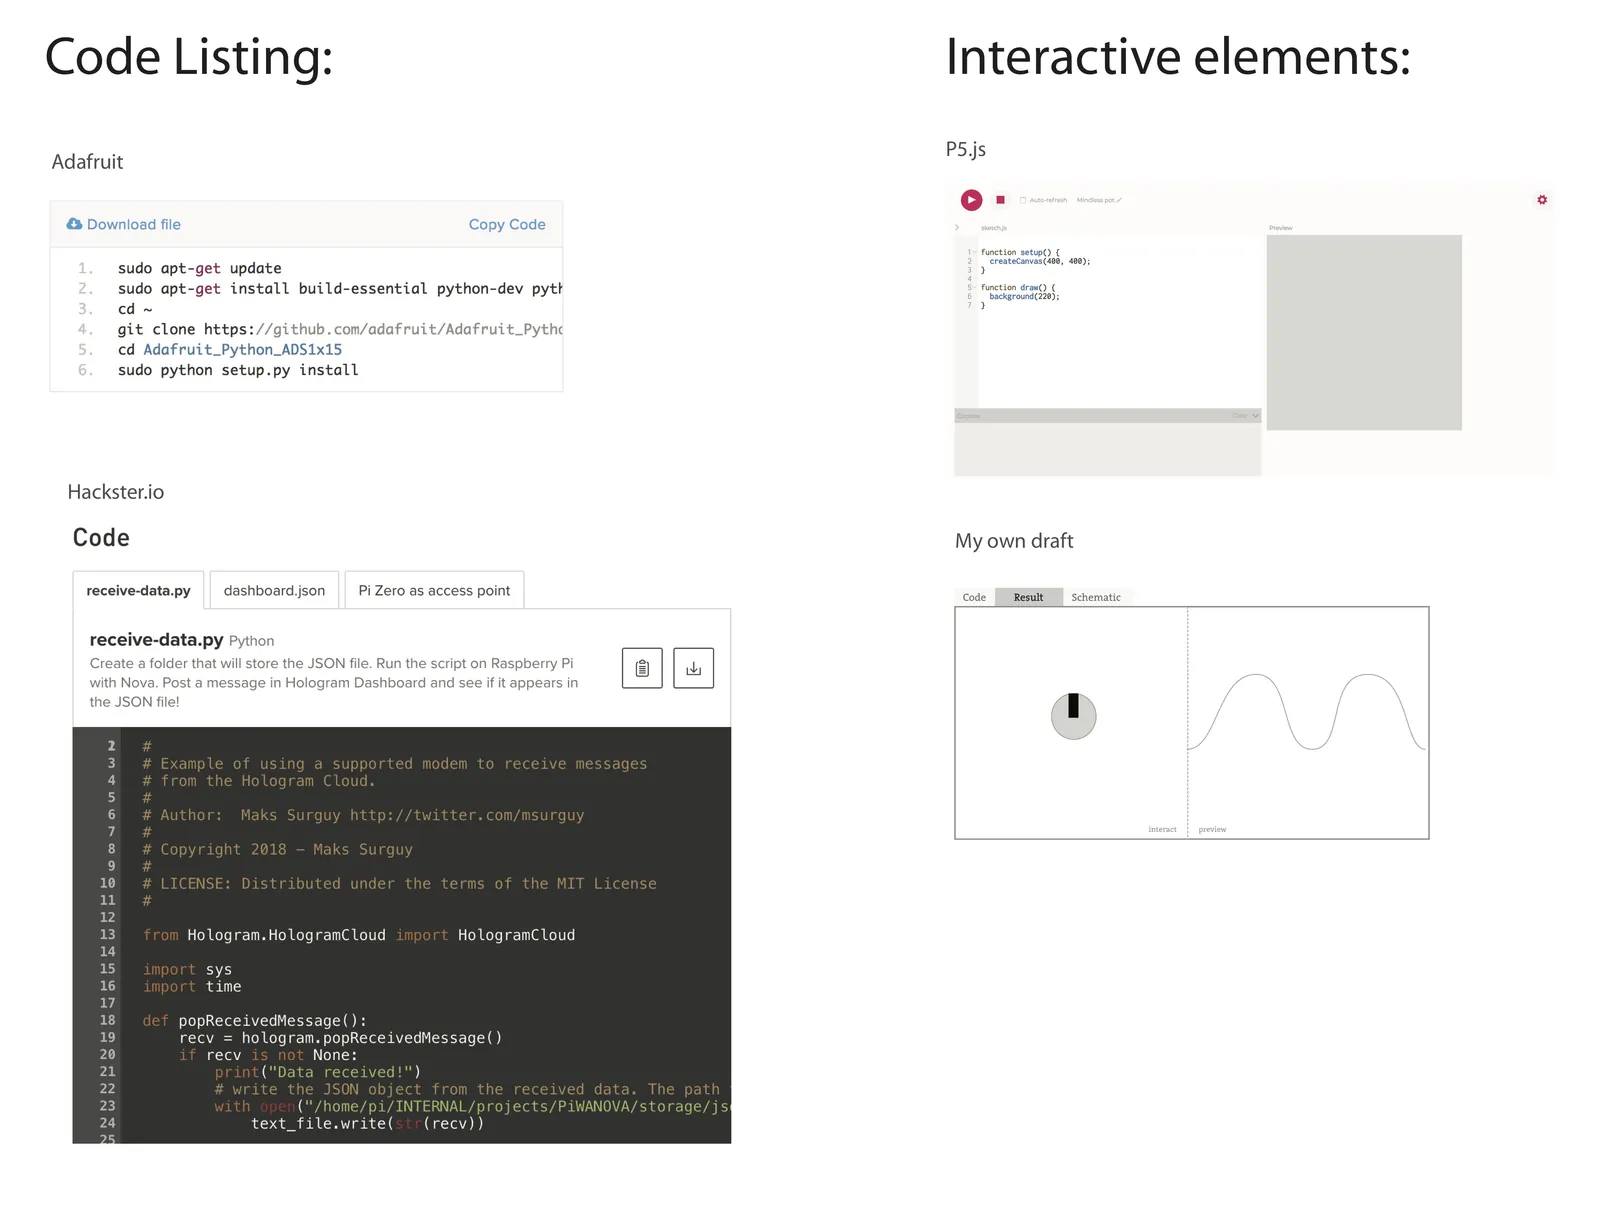Image resolution: width=1600 pixels, height=1218 pixels.
Task: Click the 'Hackster.io' heading
Action: (x=116, y=492)
